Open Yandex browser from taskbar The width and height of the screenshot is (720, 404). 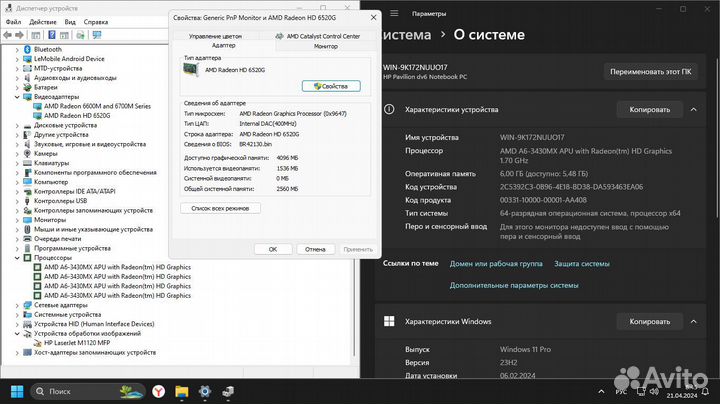point(158,392)
